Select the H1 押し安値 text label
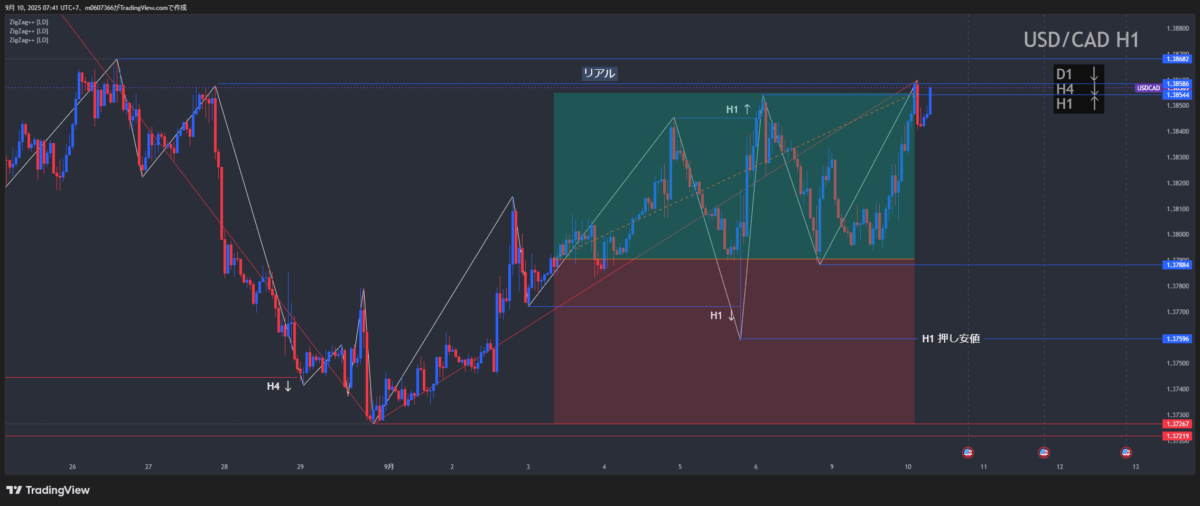The height and width of the screenshot is (506, 1200). click(950, 339)
